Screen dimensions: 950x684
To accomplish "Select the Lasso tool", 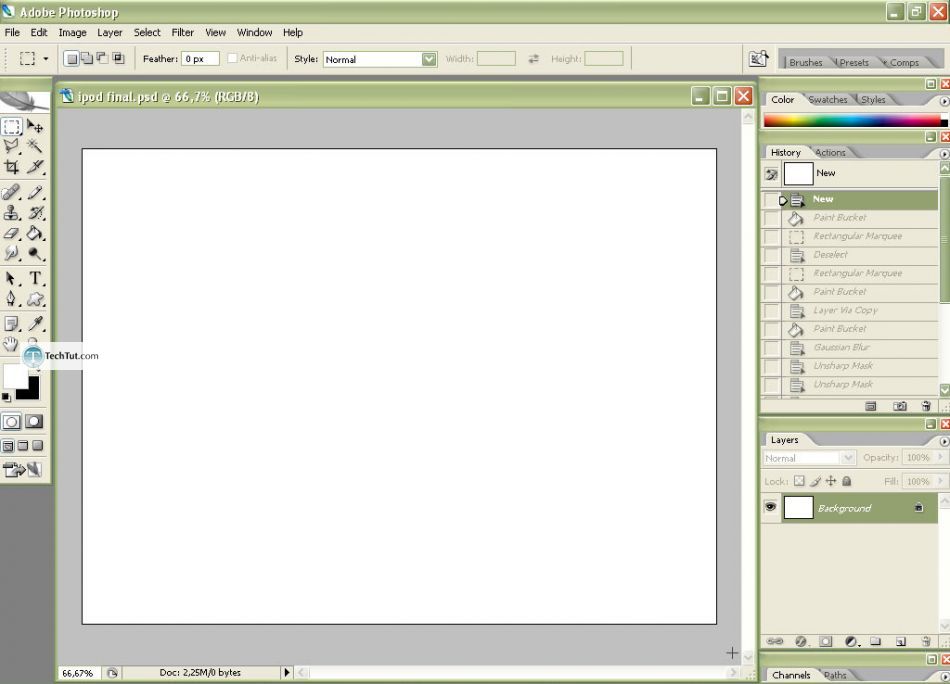I will 12,146.
